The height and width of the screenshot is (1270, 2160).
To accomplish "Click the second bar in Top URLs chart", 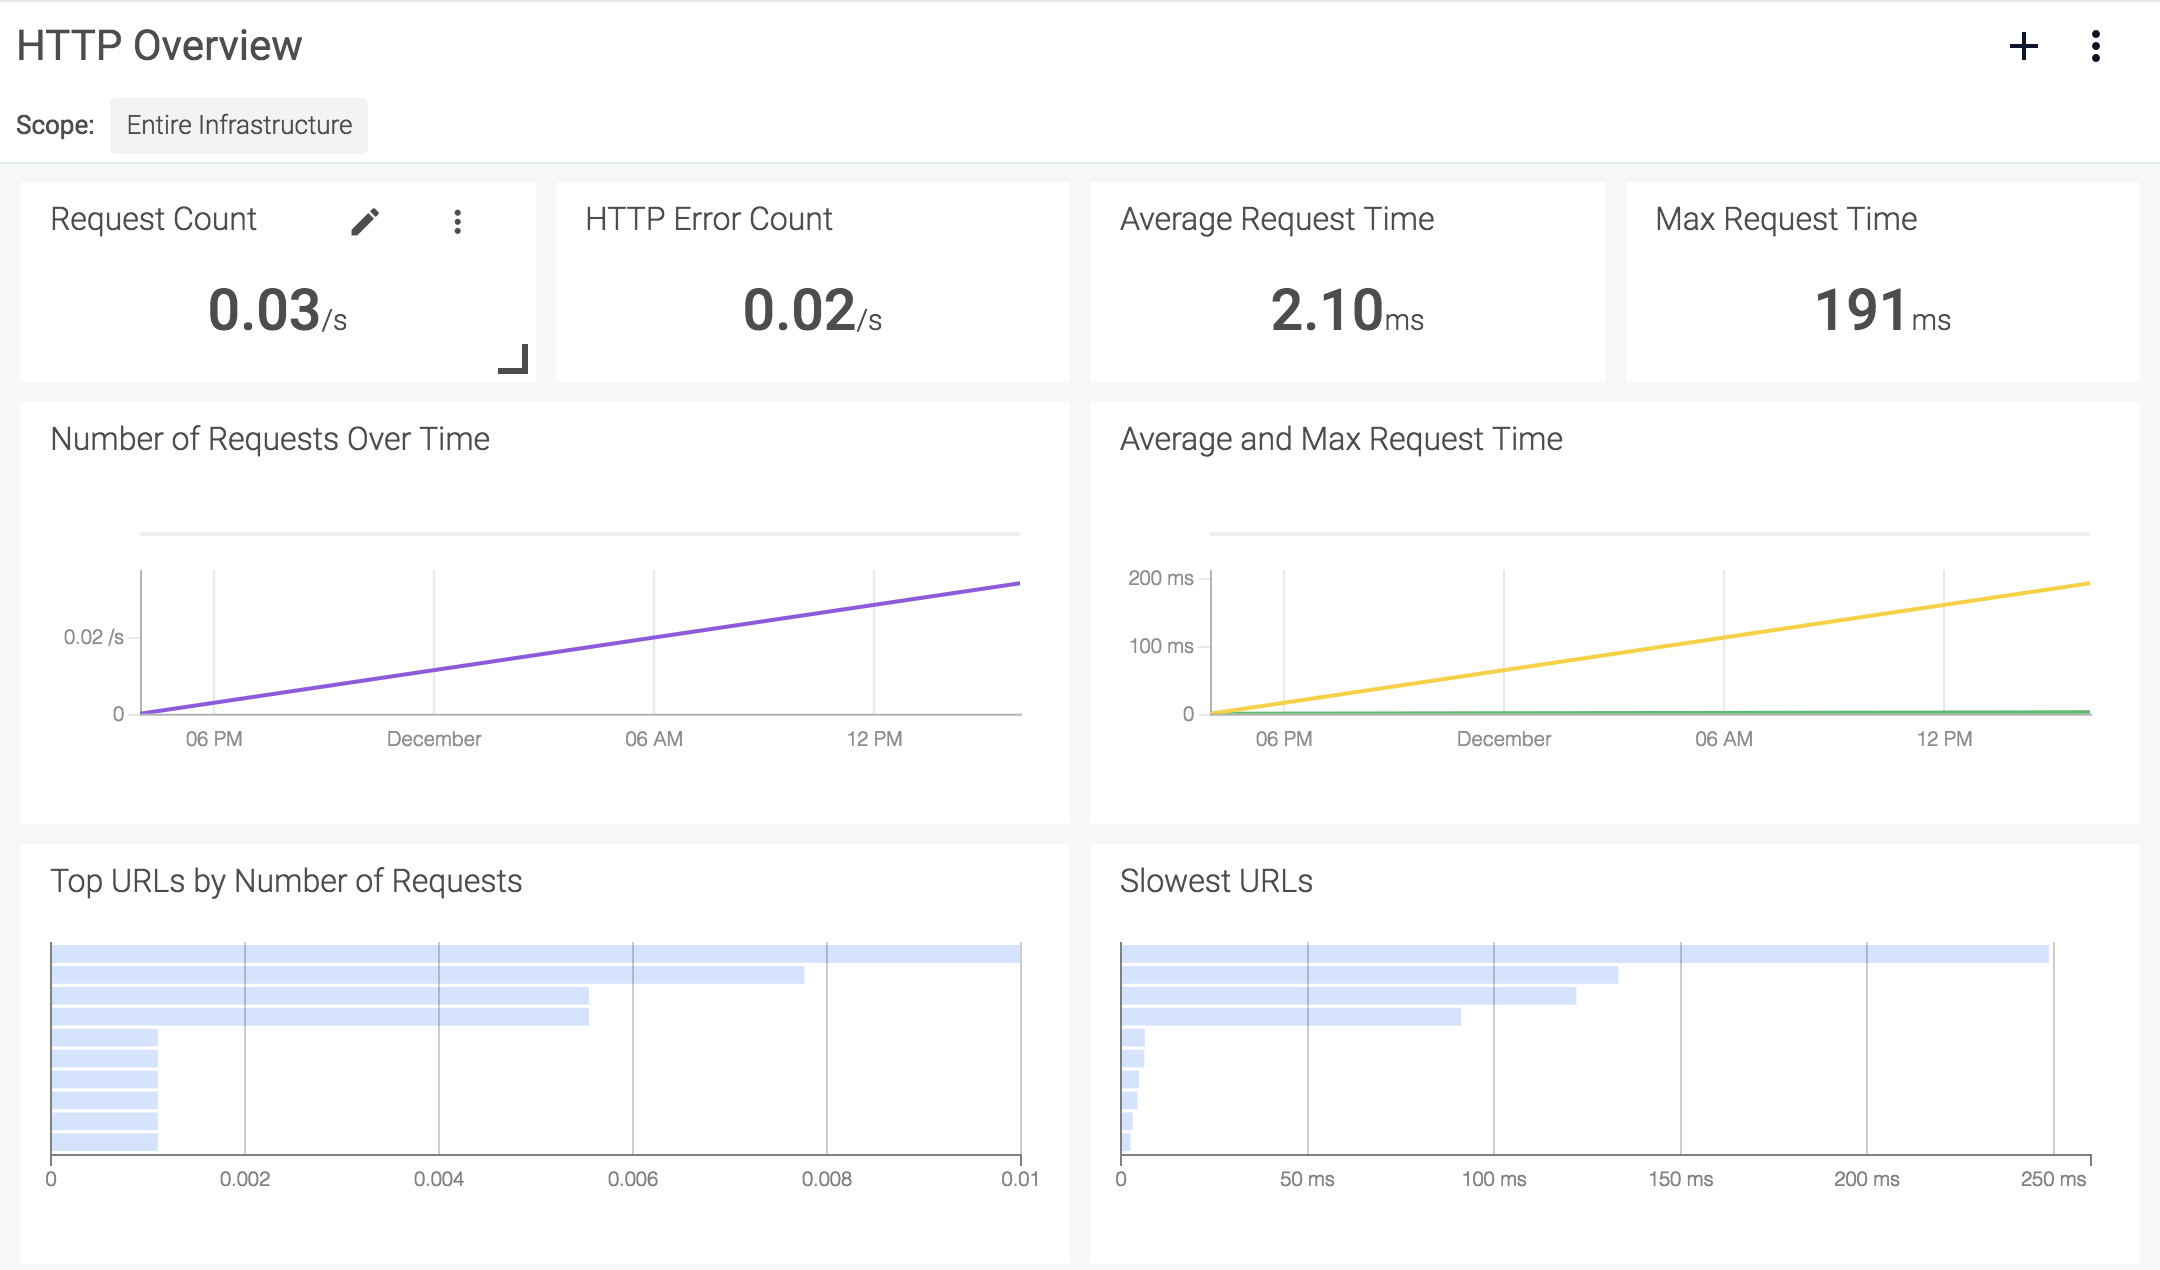I will click(x=428, y=975).
